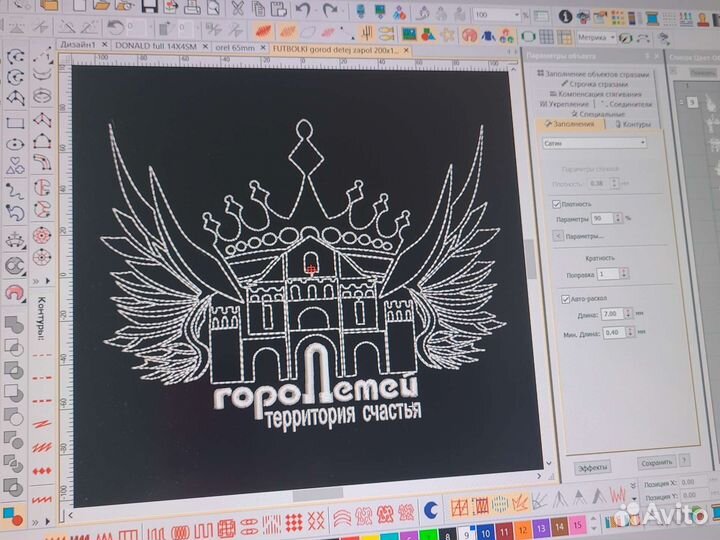
Task: Click the Print icon
Action: (193, 7)
